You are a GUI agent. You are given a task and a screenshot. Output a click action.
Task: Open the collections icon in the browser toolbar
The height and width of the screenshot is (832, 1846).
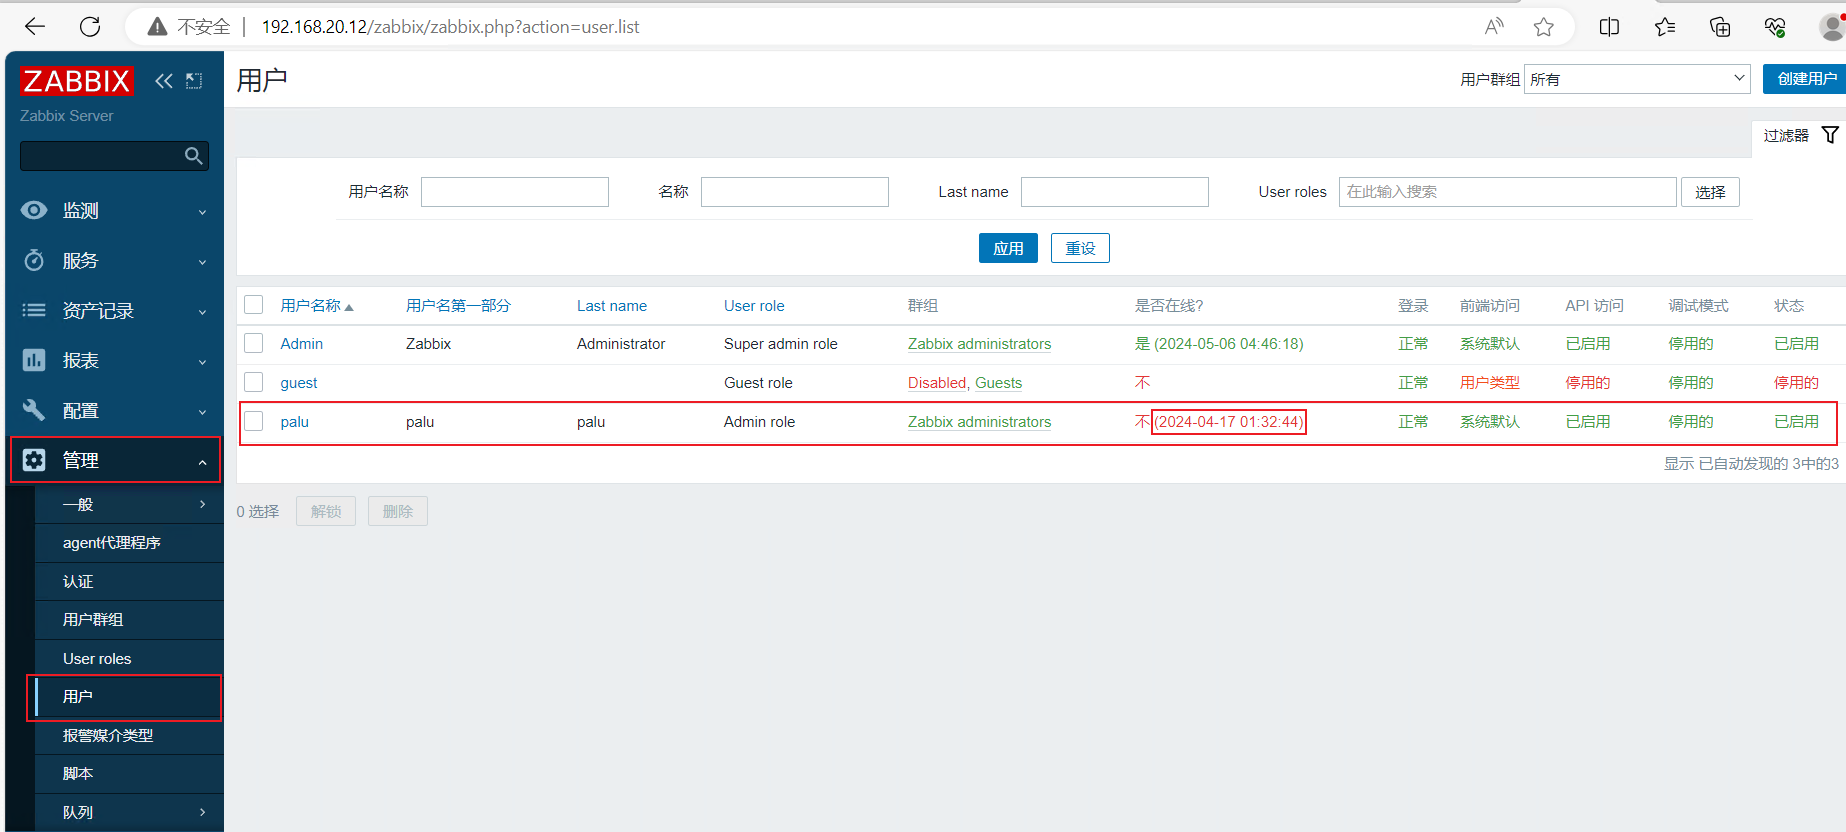point(1720,27)
